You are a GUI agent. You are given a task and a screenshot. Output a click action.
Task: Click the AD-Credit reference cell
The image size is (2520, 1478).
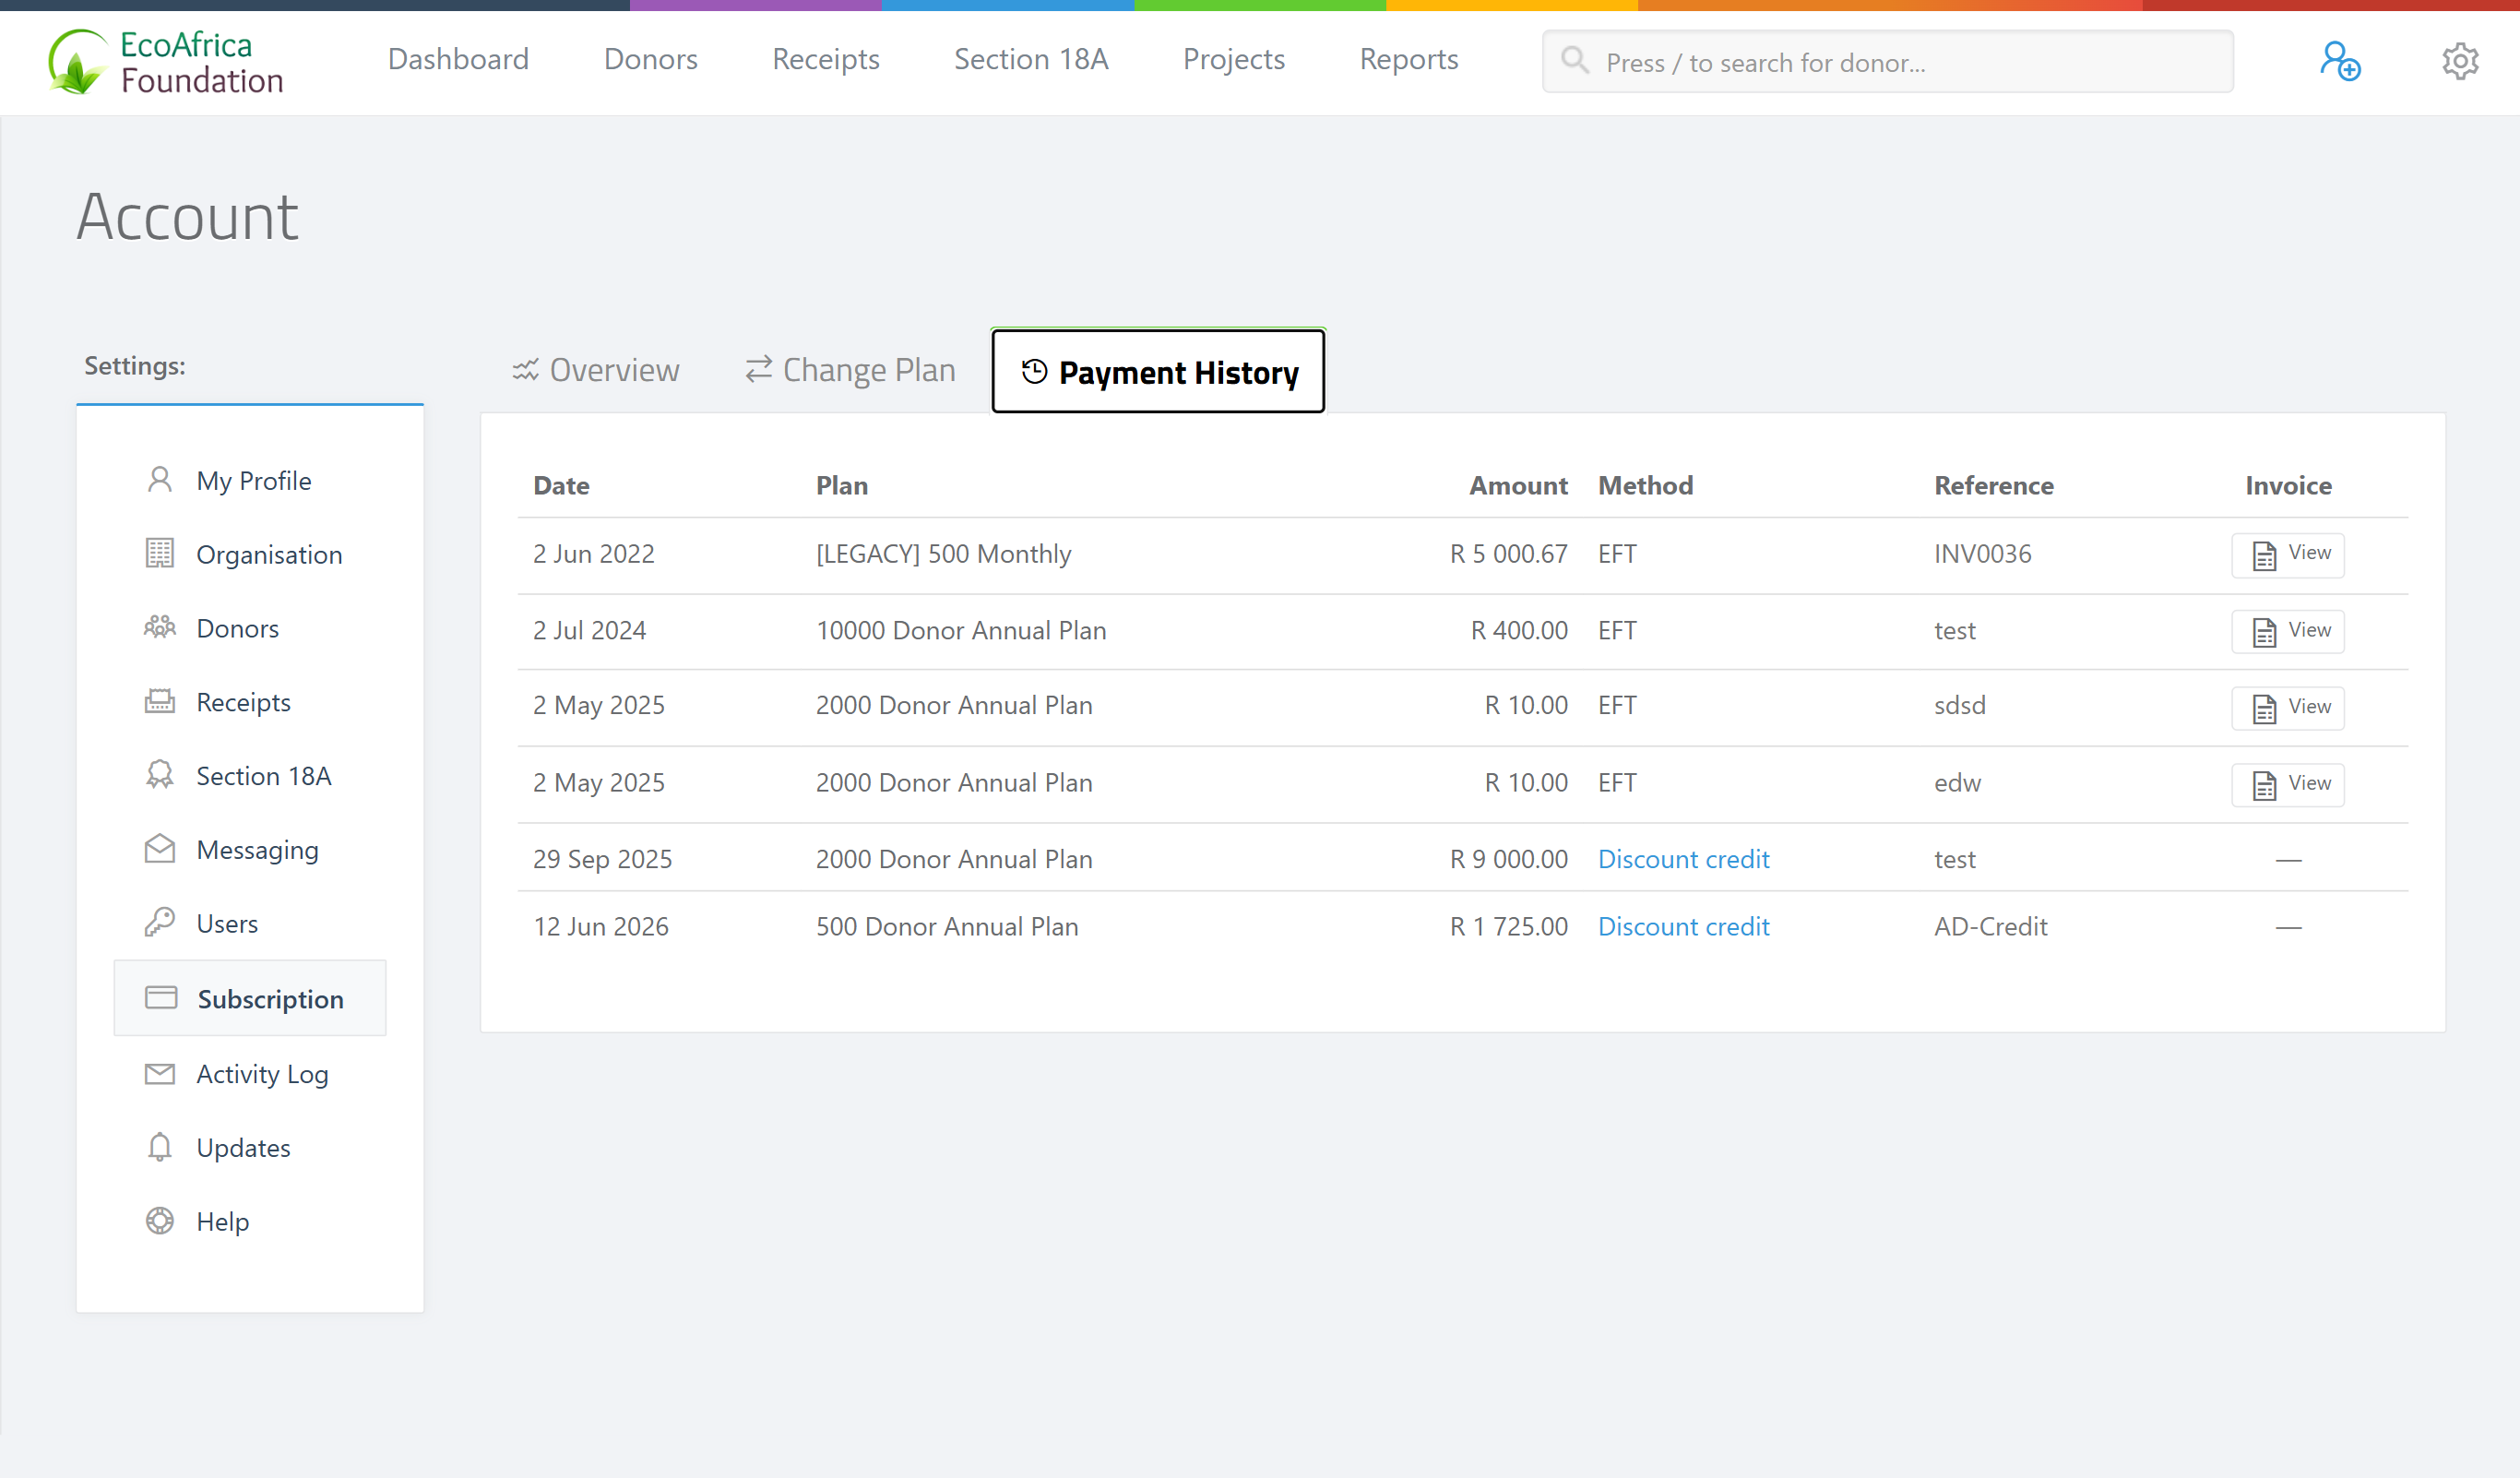pos(1990,926)
